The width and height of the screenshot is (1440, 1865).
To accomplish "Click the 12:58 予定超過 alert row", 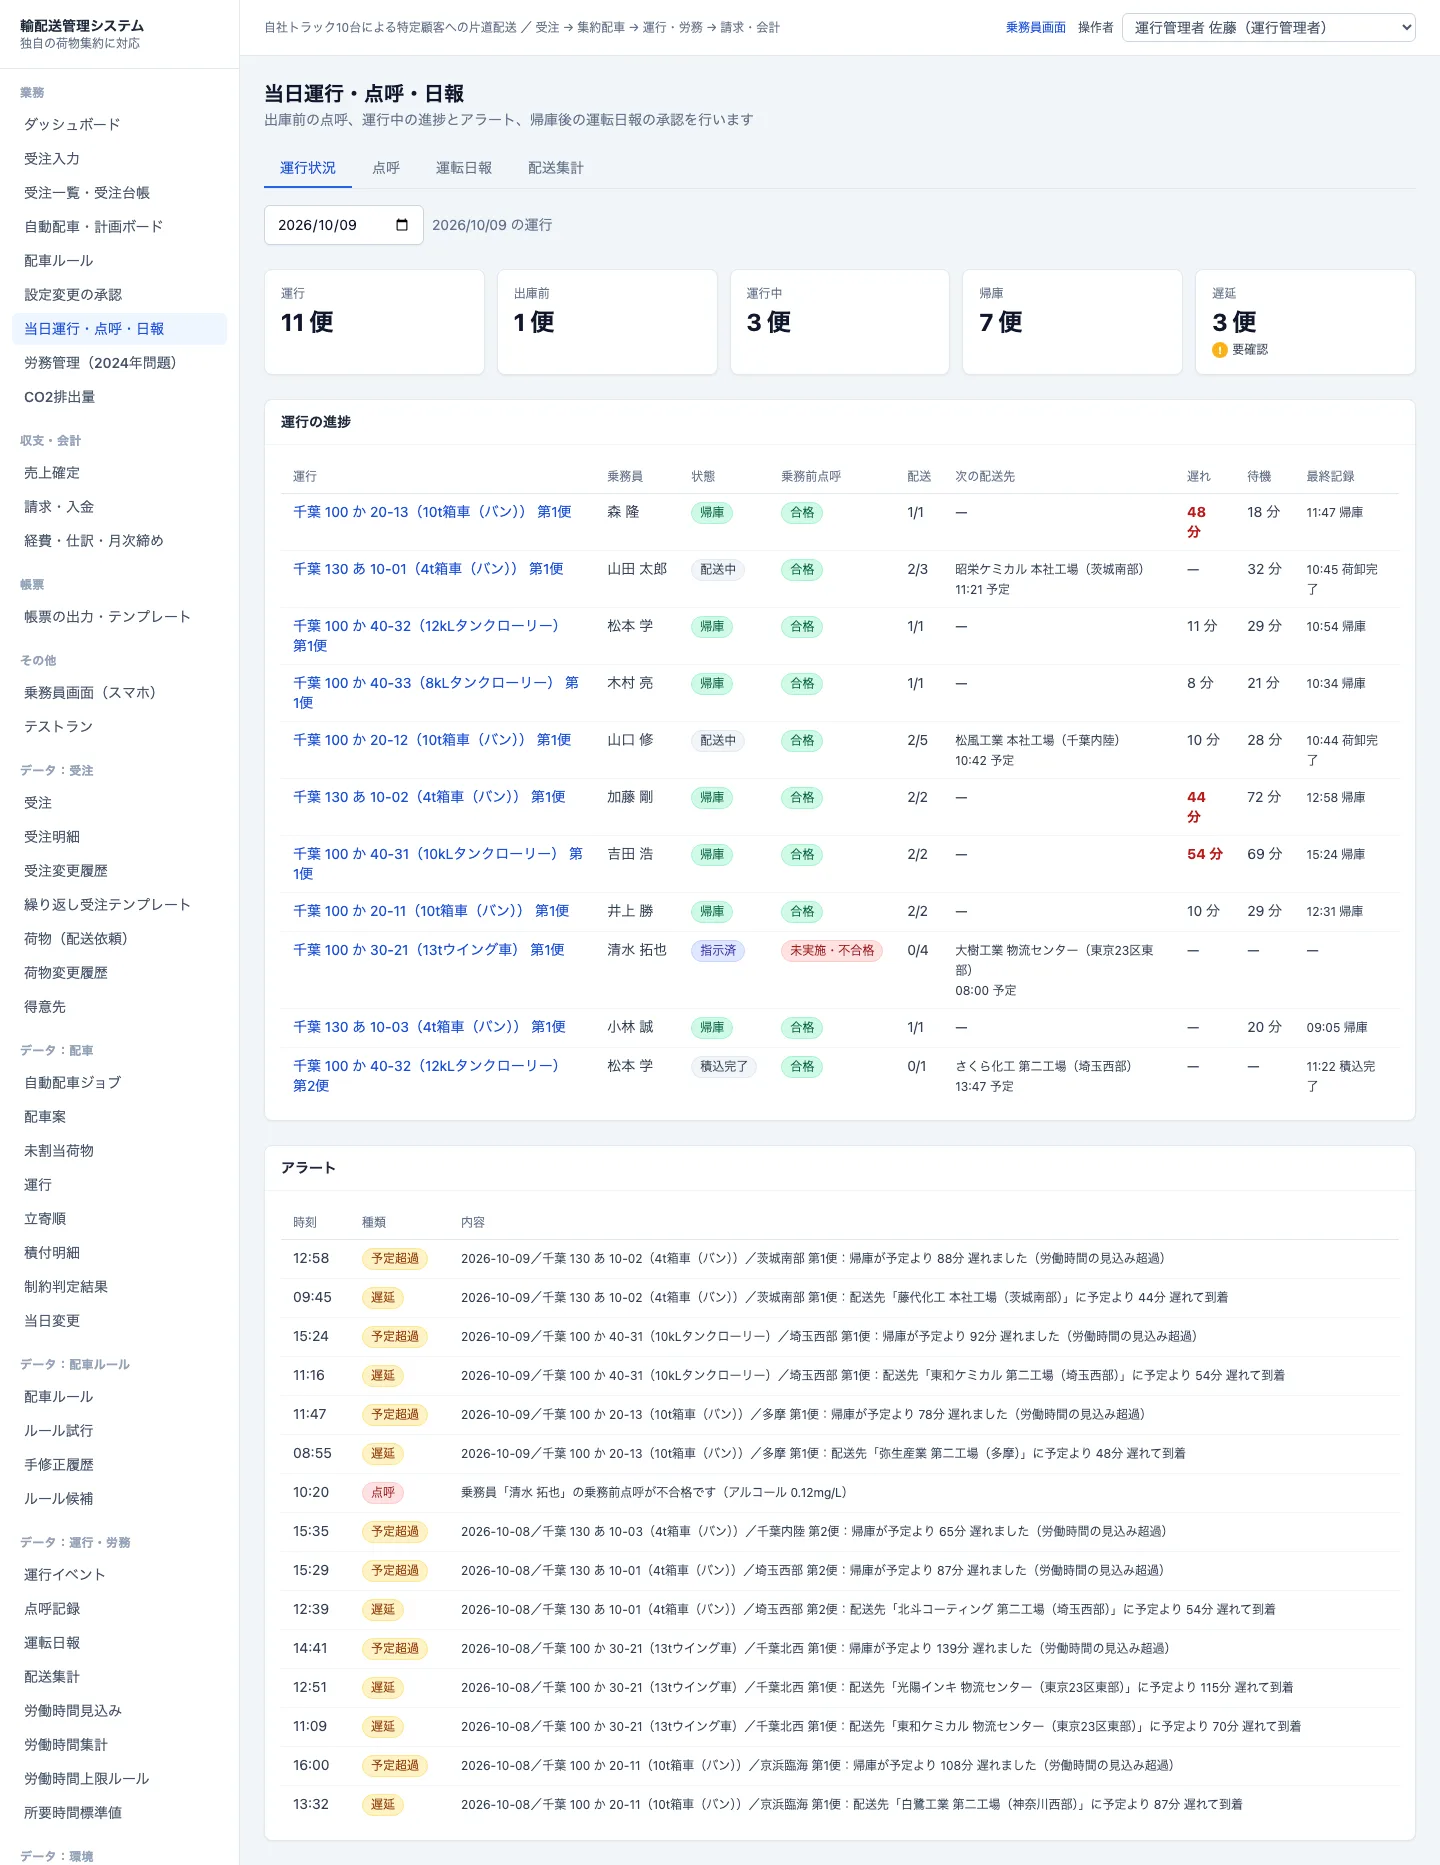I will pyautogui.click(x=840, y=1259).
